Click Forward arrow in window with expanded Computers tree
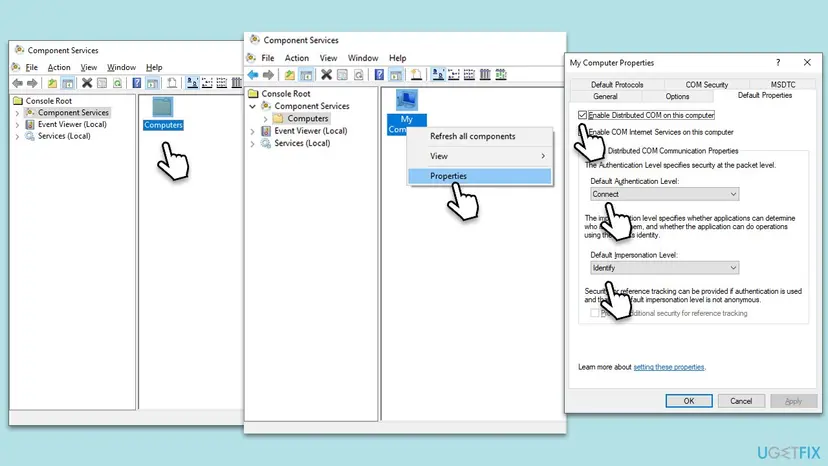828x466 pixels. [268, 74]
